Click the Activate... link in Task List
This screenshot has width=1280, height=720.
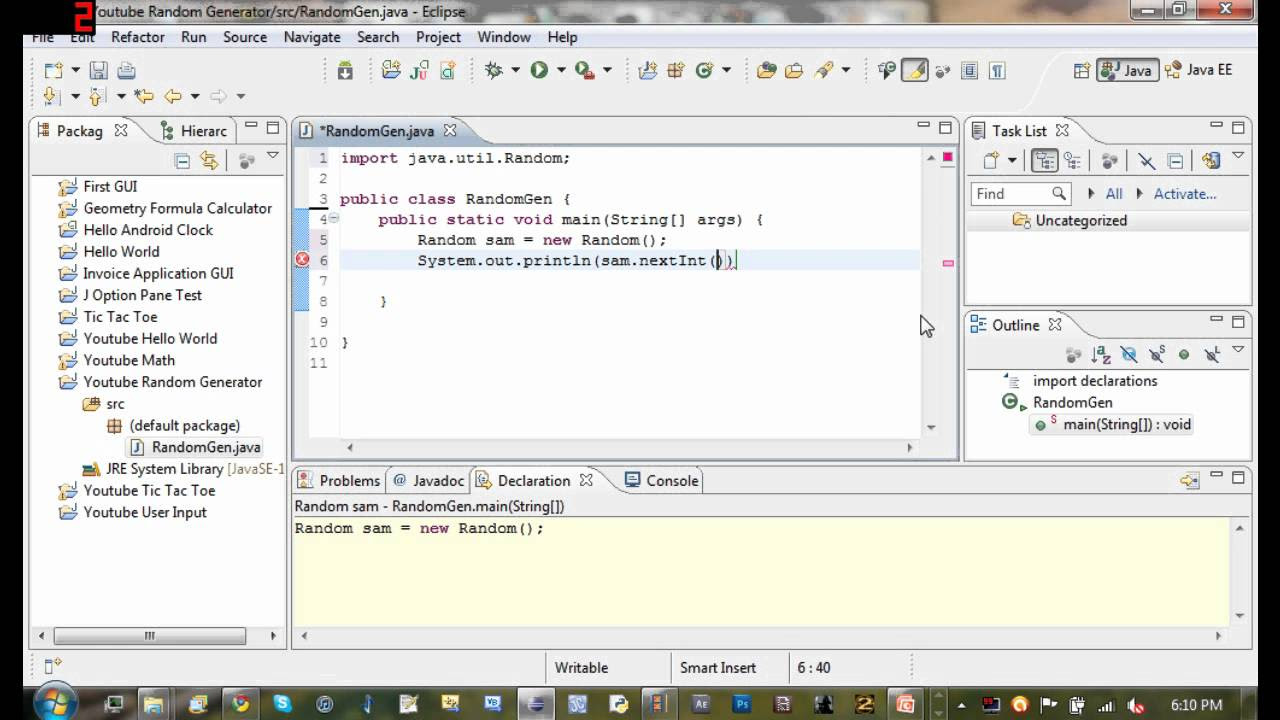(x=1185, y=194)
